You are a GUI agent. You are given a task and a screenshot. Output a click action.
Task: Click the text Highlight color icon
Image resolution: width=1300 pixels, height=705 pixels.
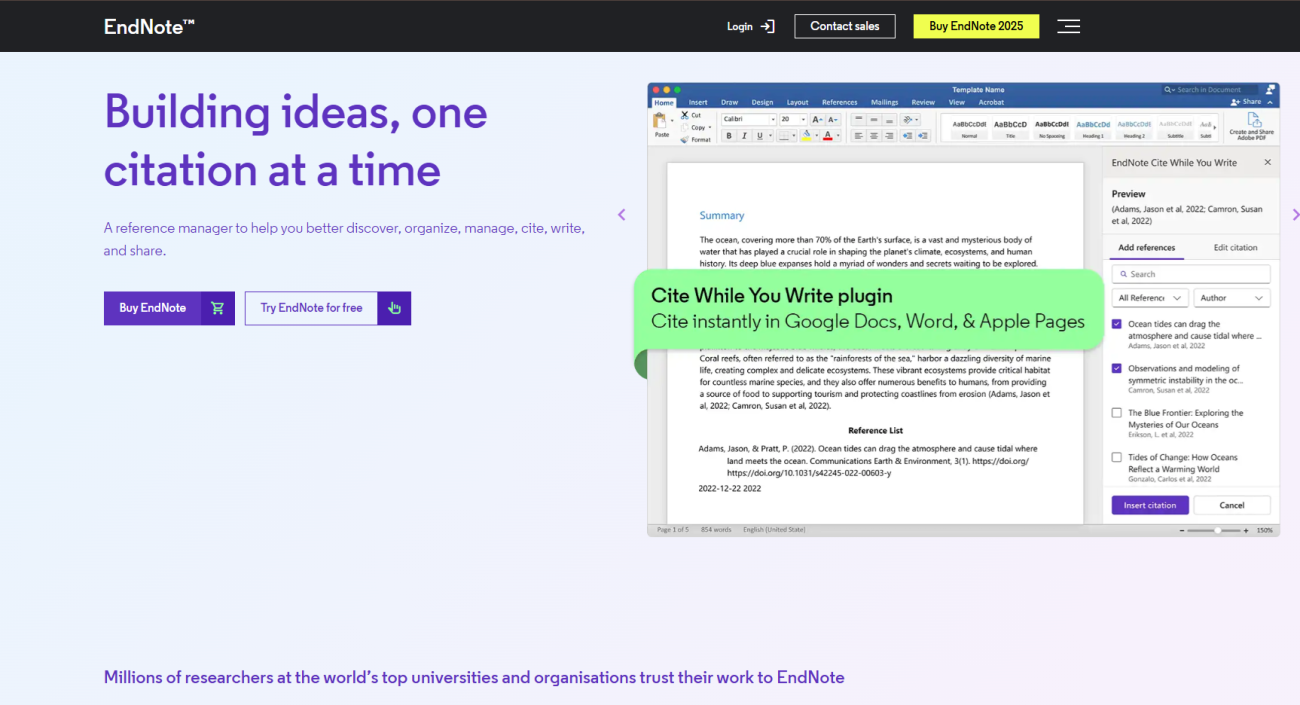click(806, 135)
